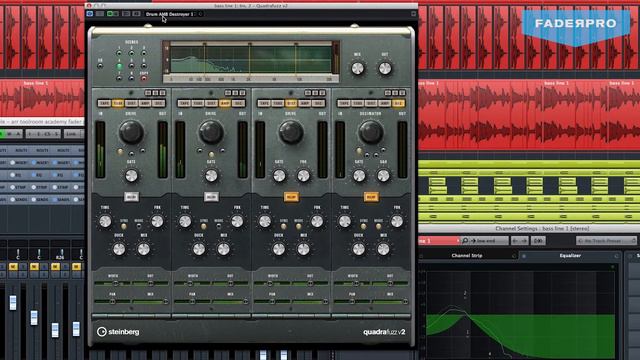Image resolution: width=640 pixels, height=360 pixels.
Task: Adjust the band 4 MIX slider handle
Action: 405,302
